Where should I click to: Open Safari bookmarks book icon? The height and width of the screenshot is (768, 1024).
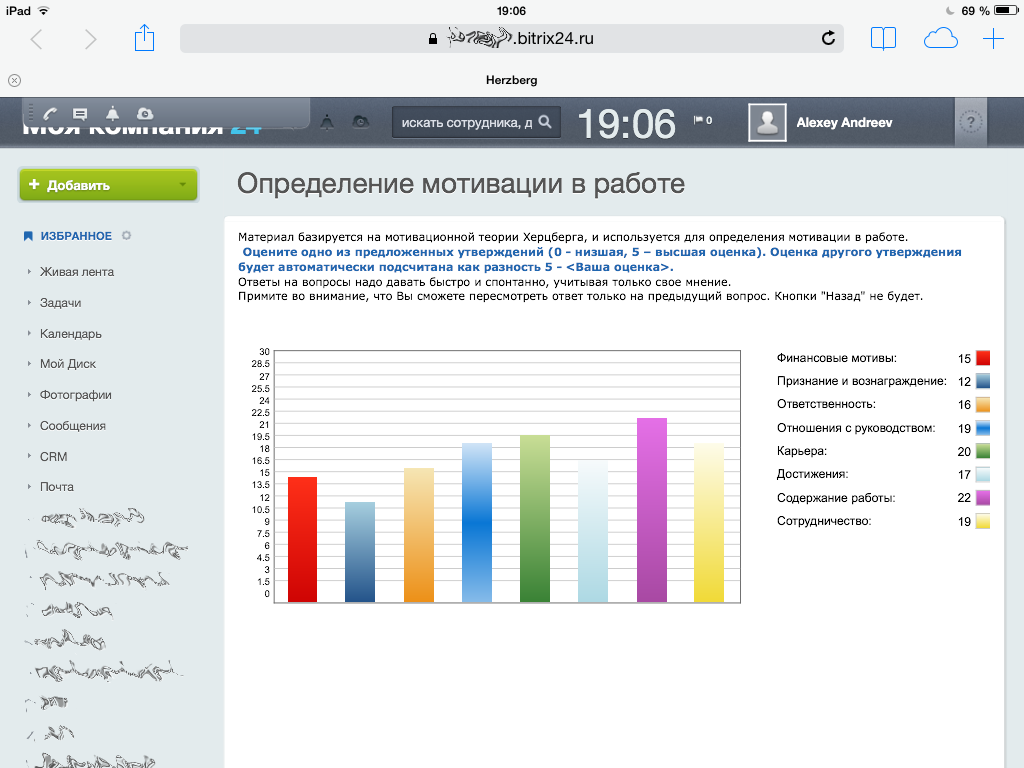[883, 39]
